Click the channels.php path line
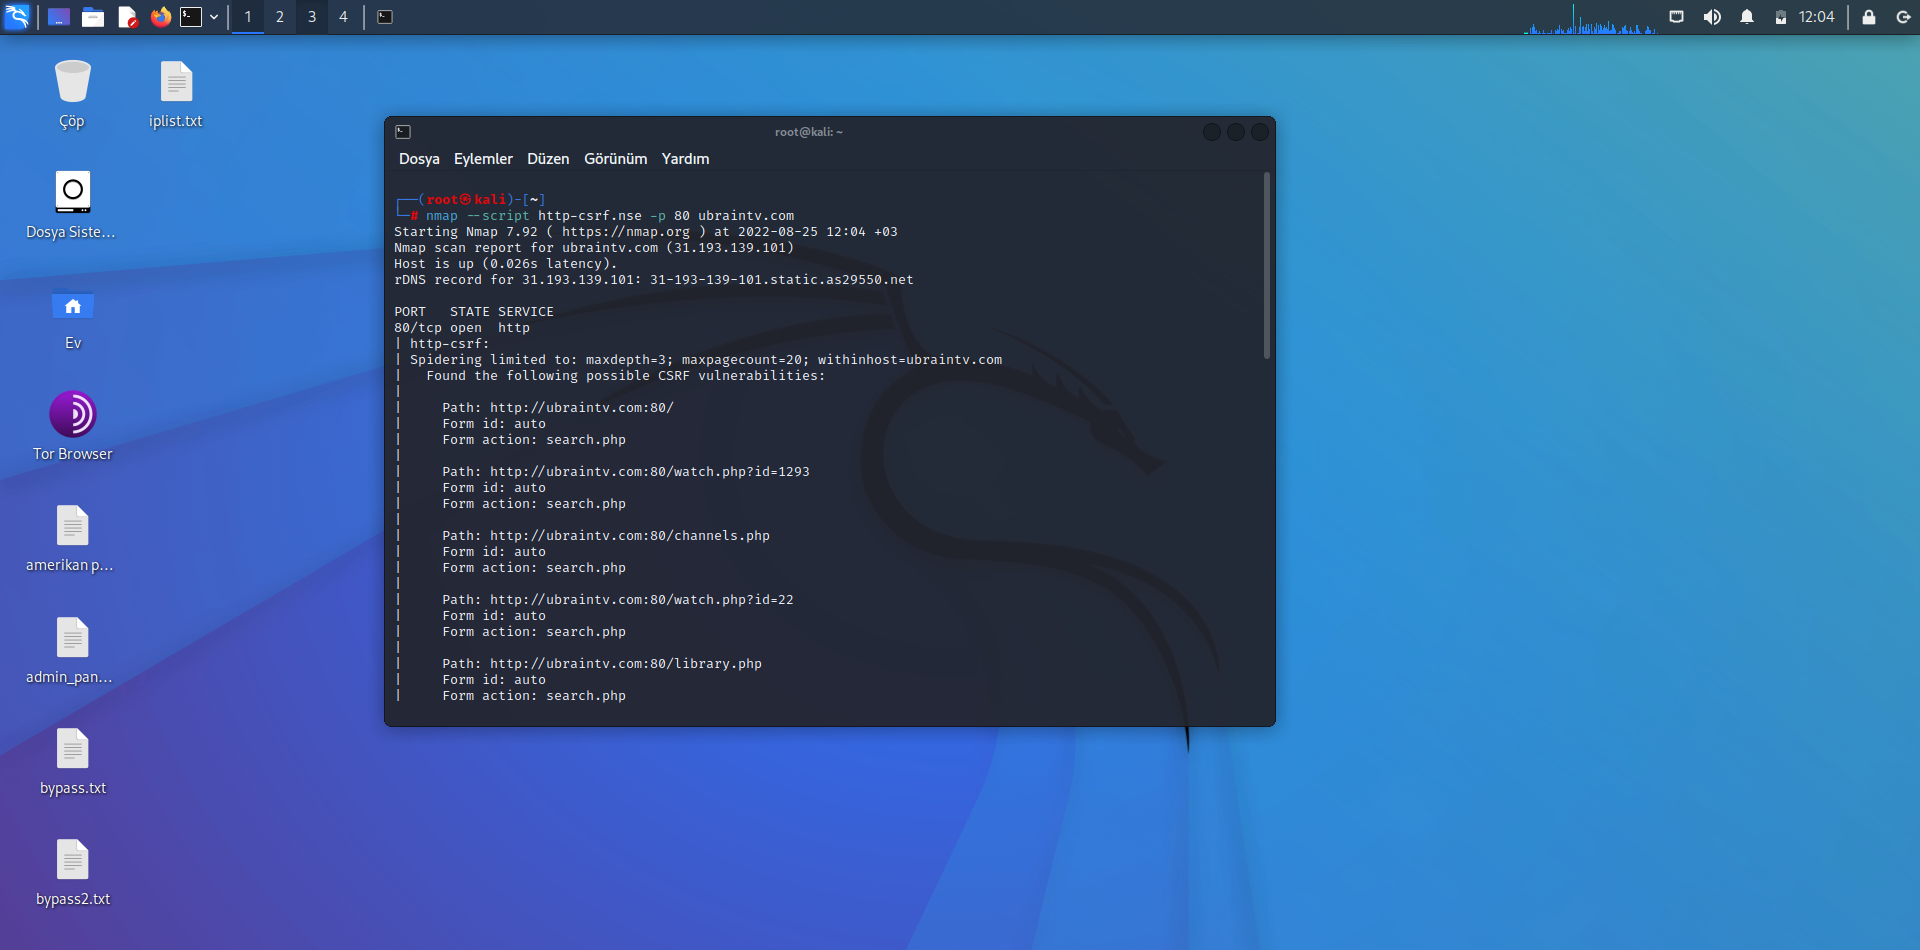Screen dimensions: 1920x950 [606, 536]
